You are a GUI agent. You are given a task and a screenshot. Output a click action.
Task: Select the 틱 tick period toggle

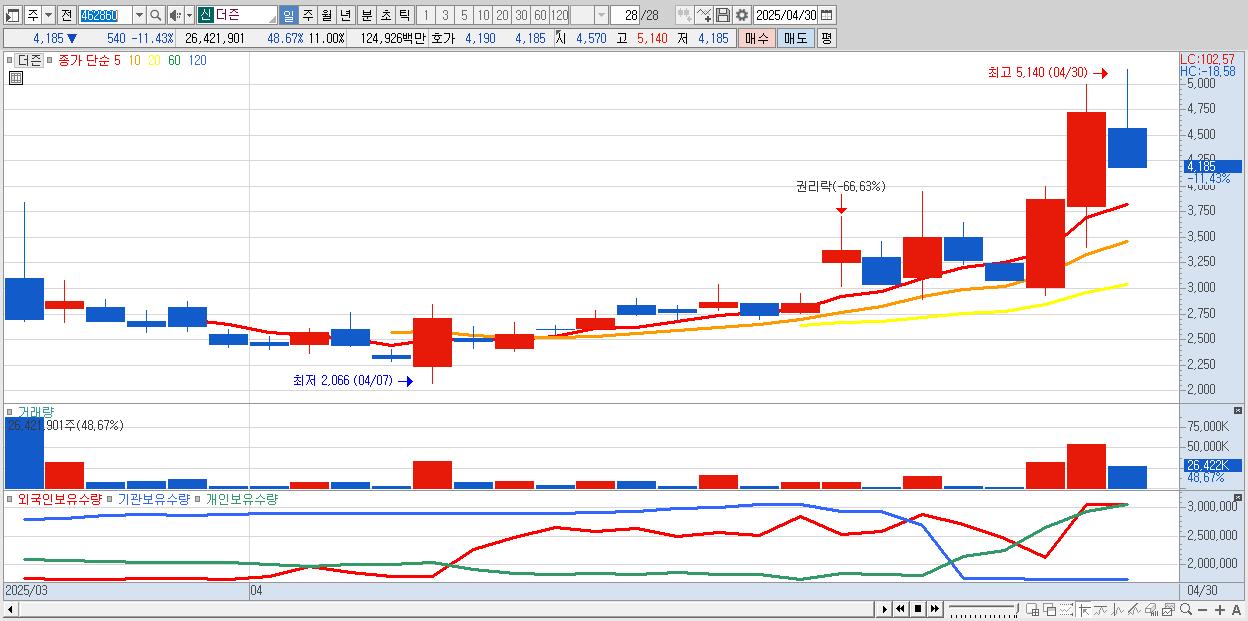404,15
